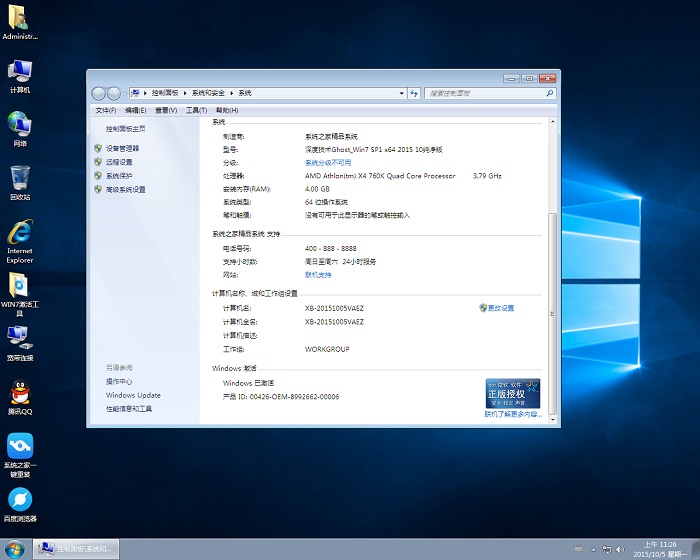Open the 腾讯QQ desktop icon
The height and width of the screenshot is (560, 700).
(x=20, y=393)
